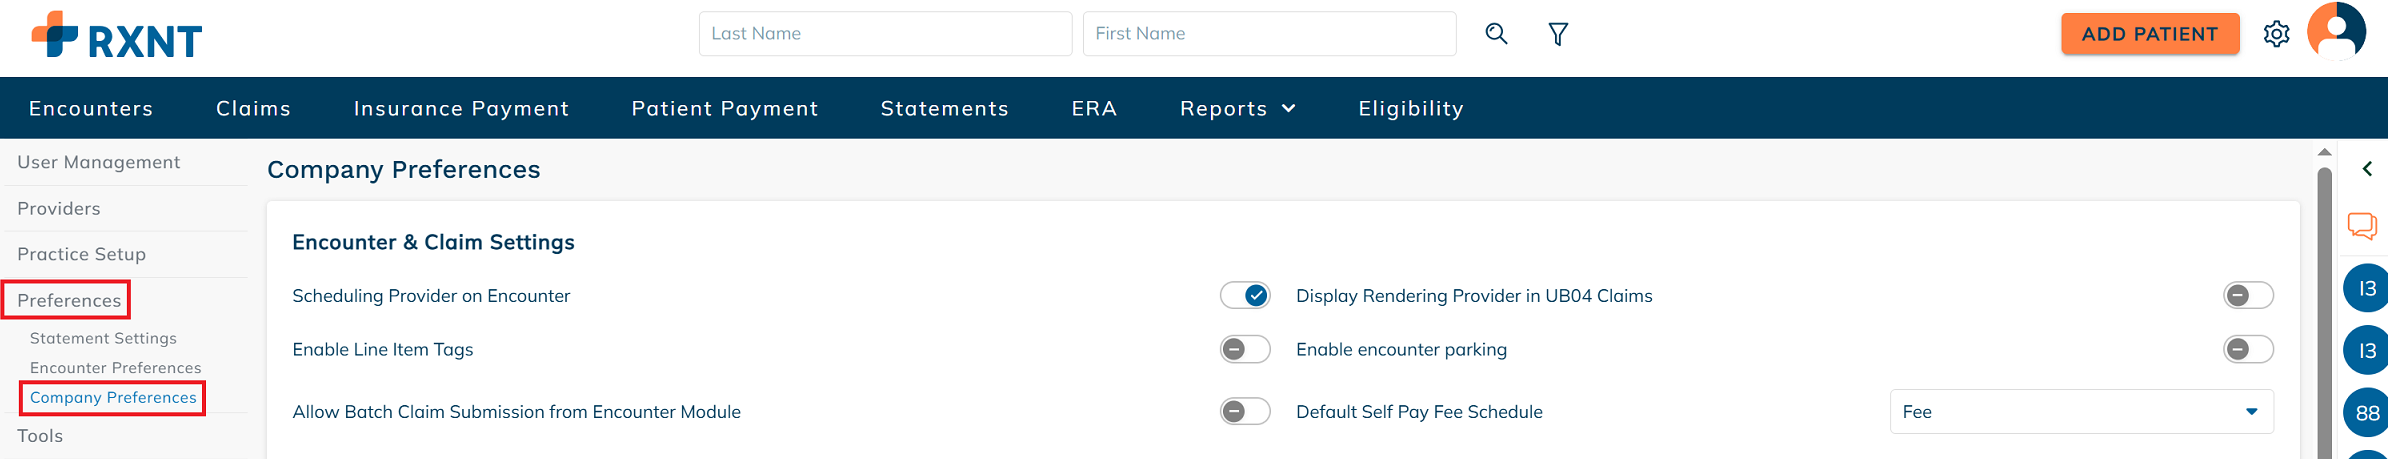Turn on Enable encounter parking toggle

point(2249,349)
